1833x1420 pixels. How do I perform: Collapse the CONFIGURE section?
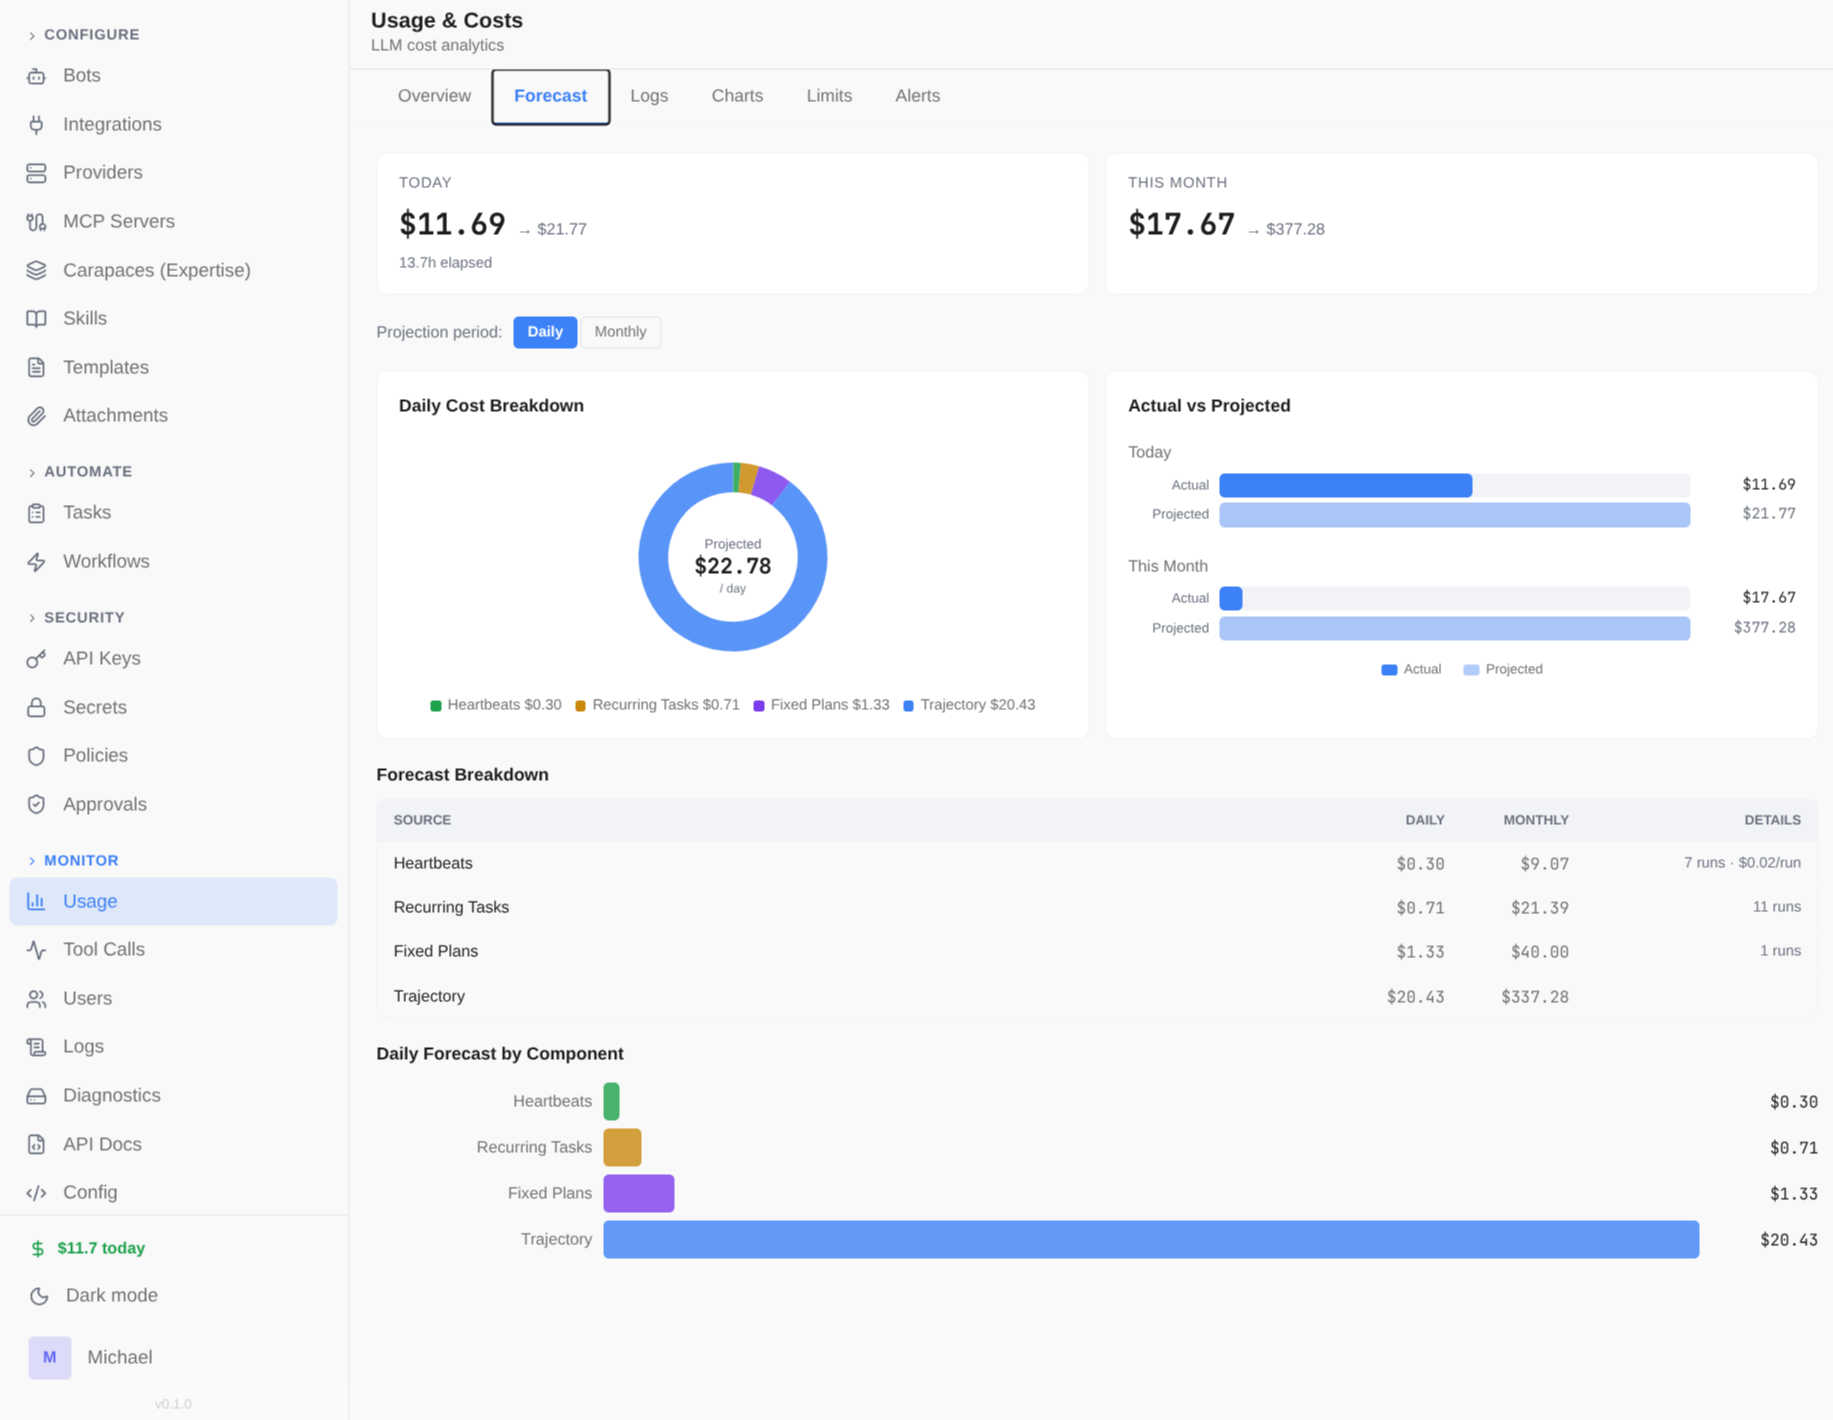[x=32, y=34]
